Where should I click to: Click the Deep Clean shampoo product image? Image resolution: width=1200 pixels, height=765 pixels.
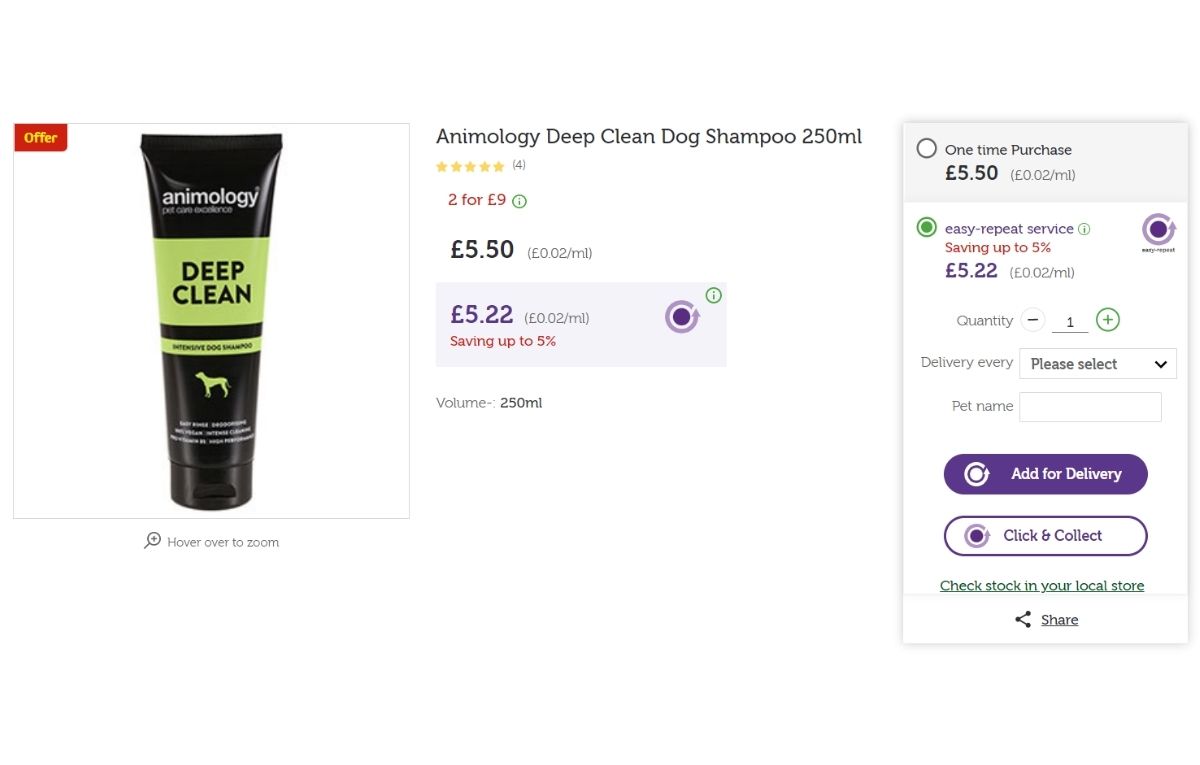pyautogui.click(x=211, y=321)
